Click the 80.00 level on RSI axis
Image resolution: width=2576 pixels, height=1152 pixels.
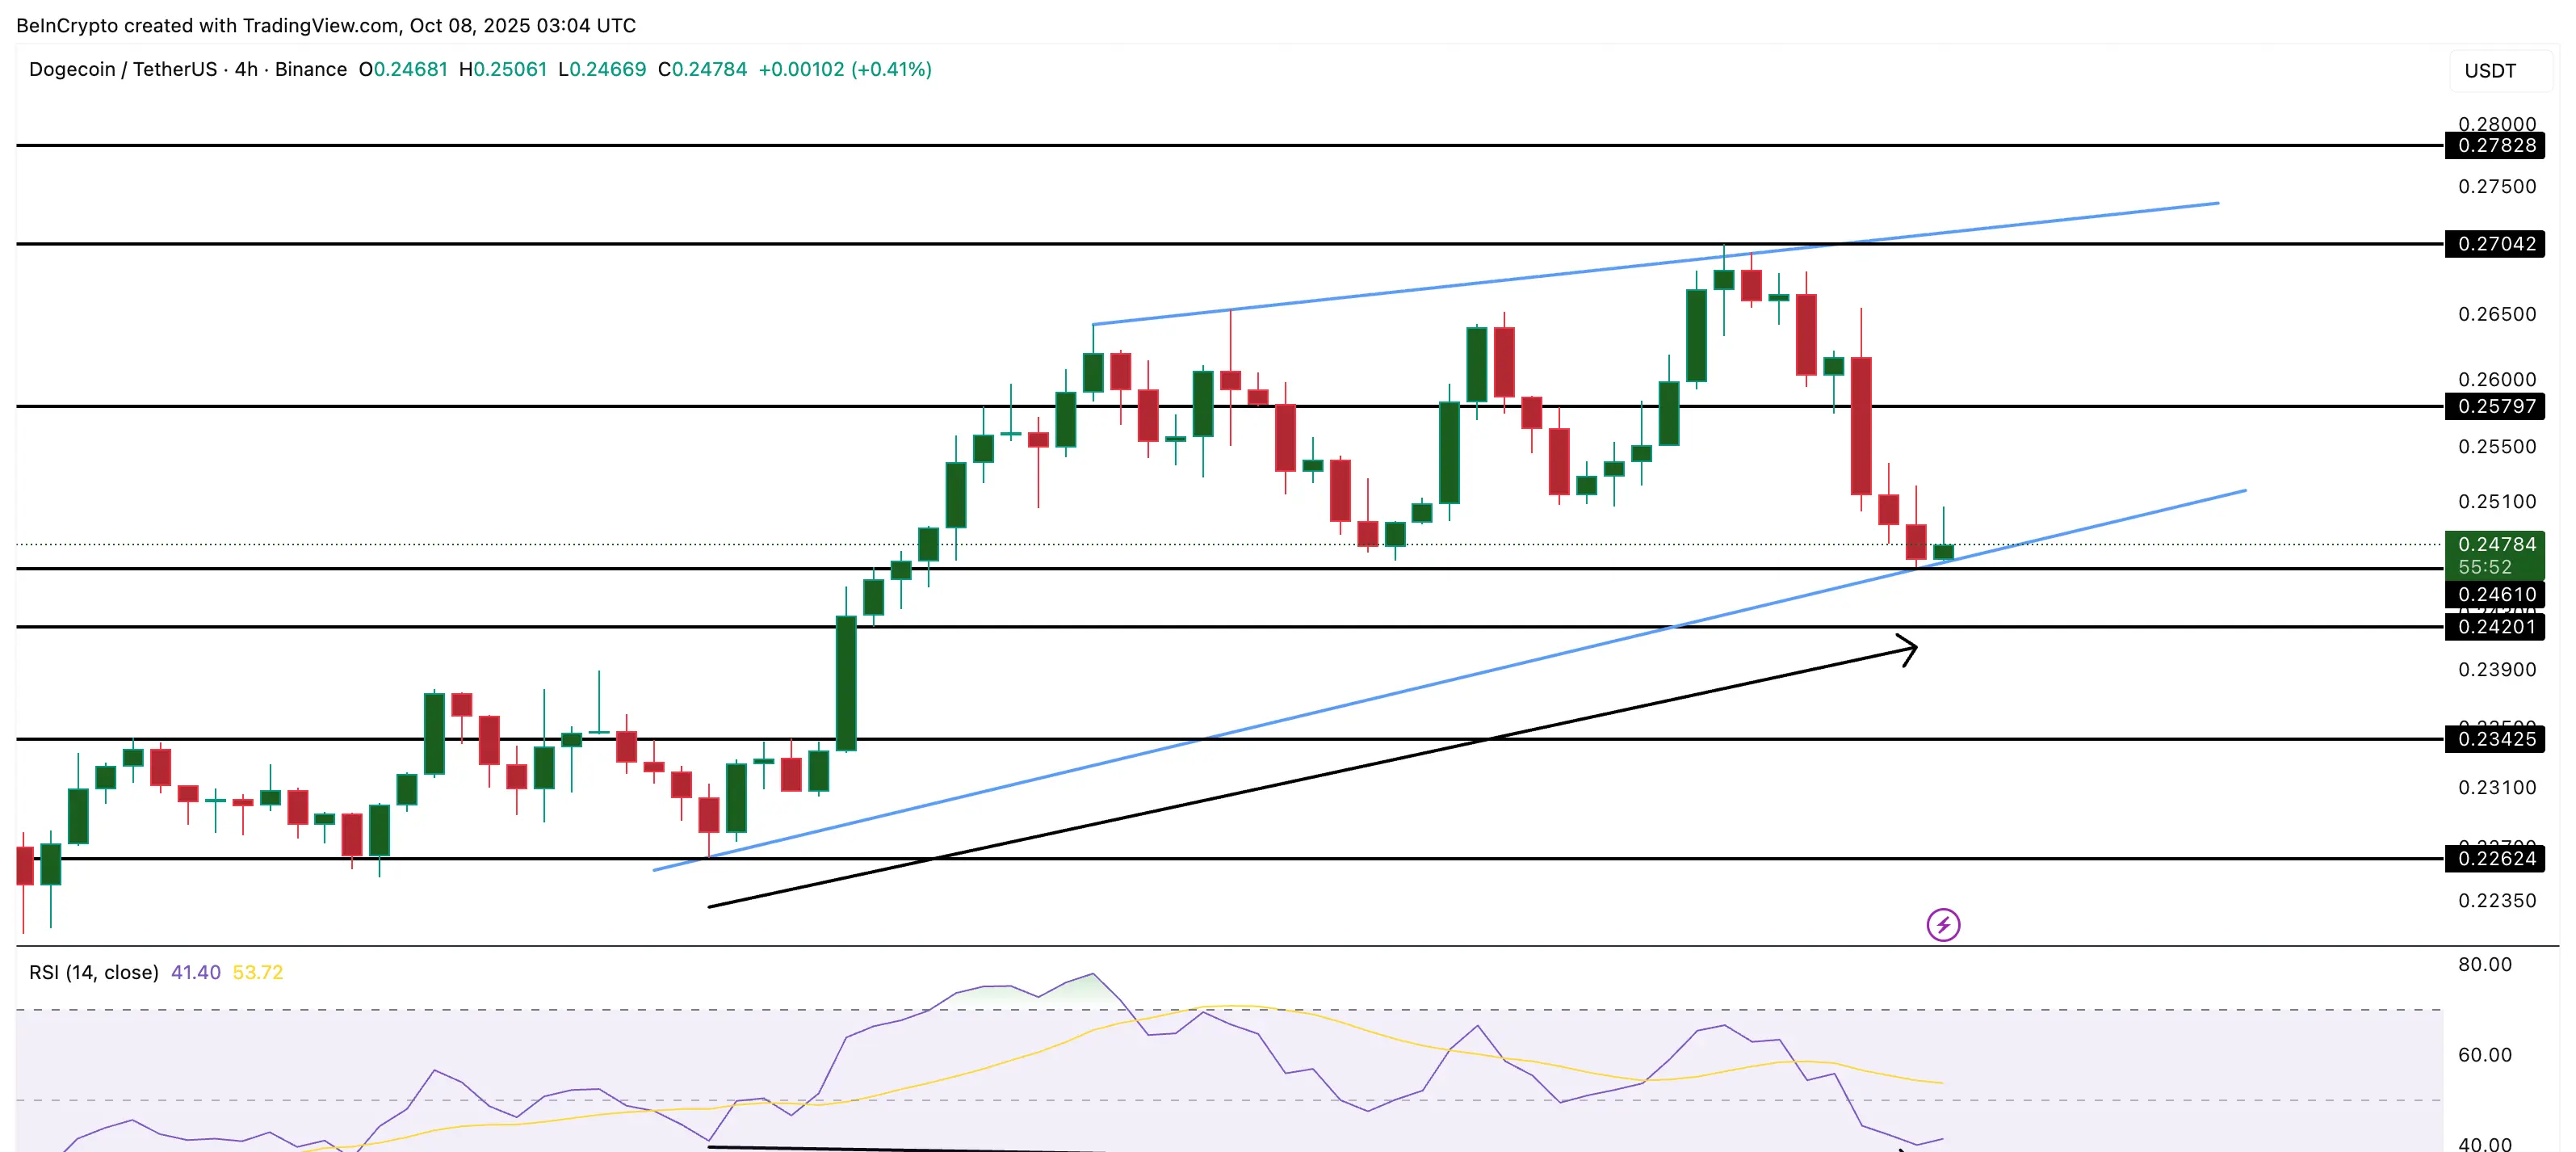click(2484, 964)
